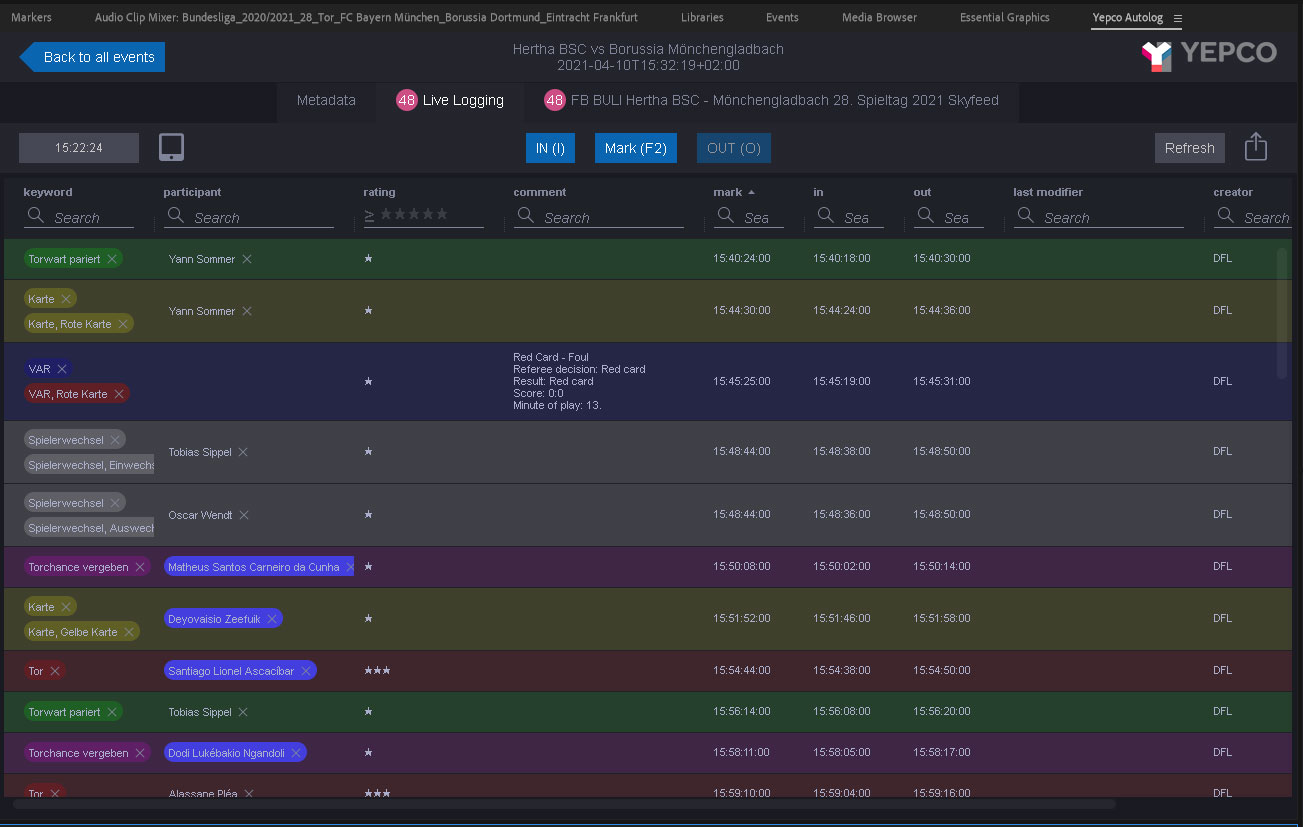Focus the participant column search field
1303x827 pixels.
click(249, 217)
